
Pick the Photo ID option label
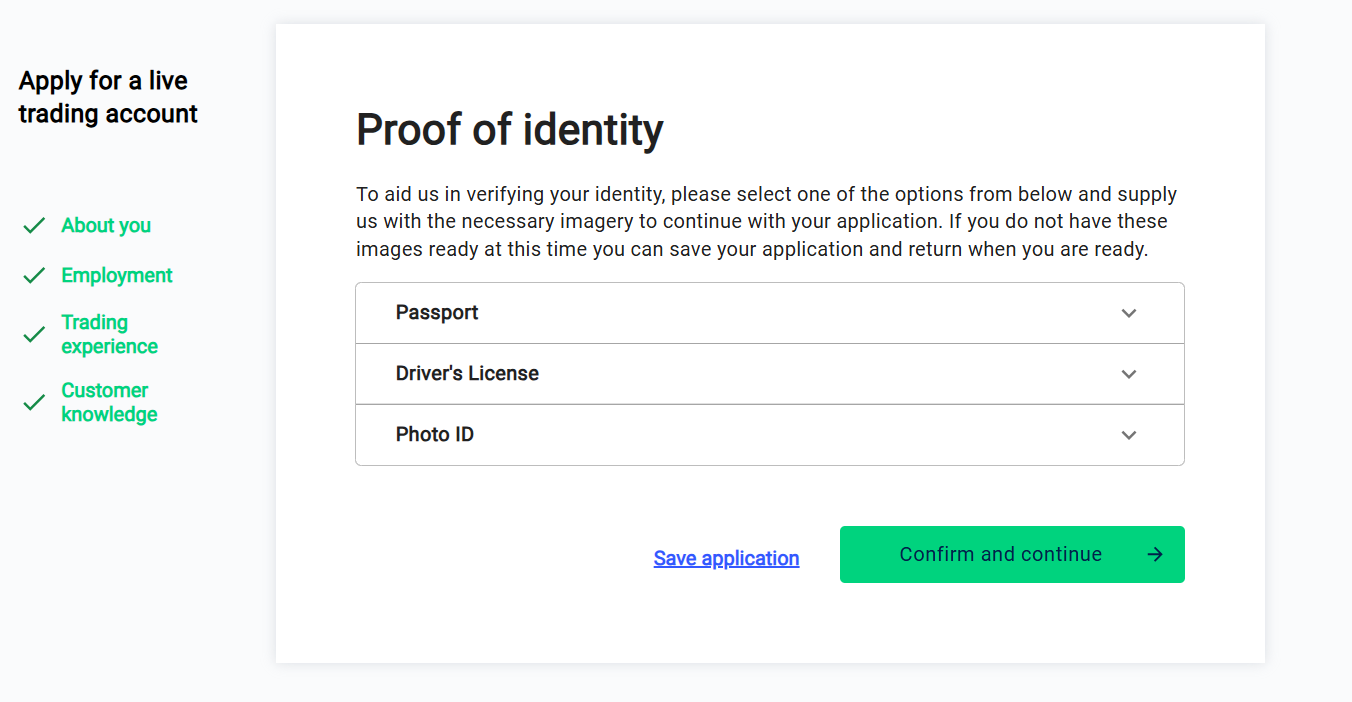pyautogui.click(x=435, y=435)
